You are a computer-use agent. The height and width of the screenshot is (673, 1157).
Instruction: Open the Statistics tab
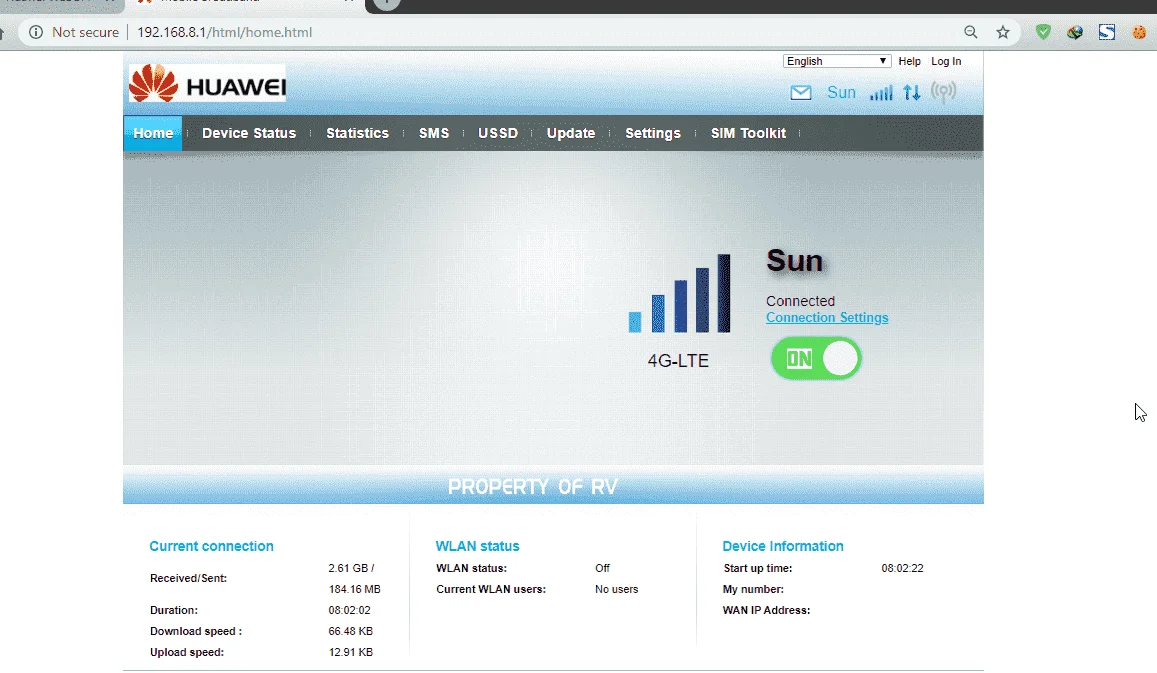coord(357,134)
